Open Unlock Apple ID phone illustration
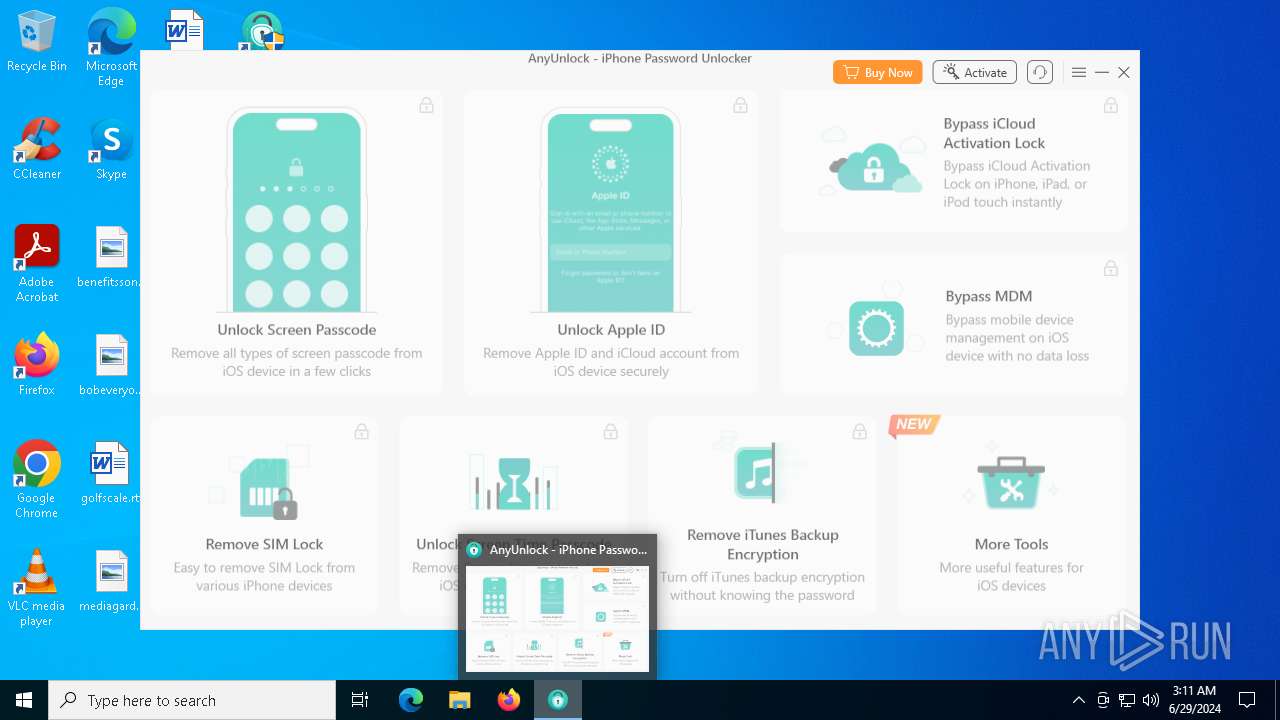1280x720 pixels. [x=610, y=210]
